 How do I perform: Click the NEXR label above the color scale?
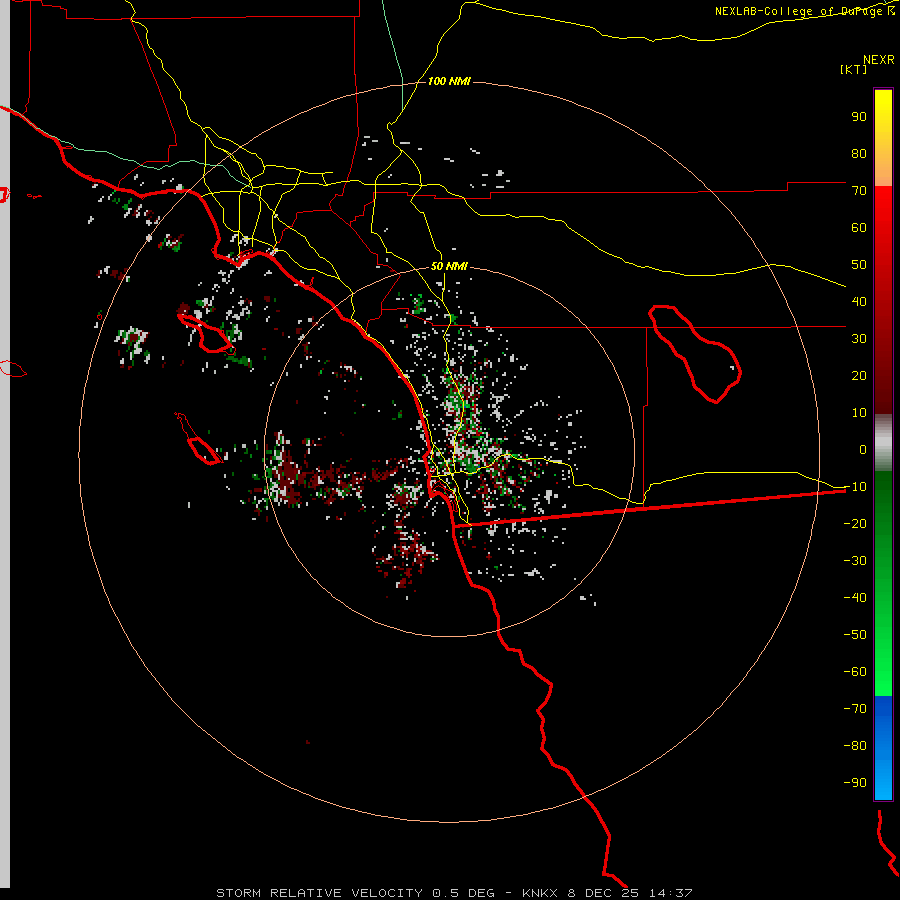[x=878, y=59]
